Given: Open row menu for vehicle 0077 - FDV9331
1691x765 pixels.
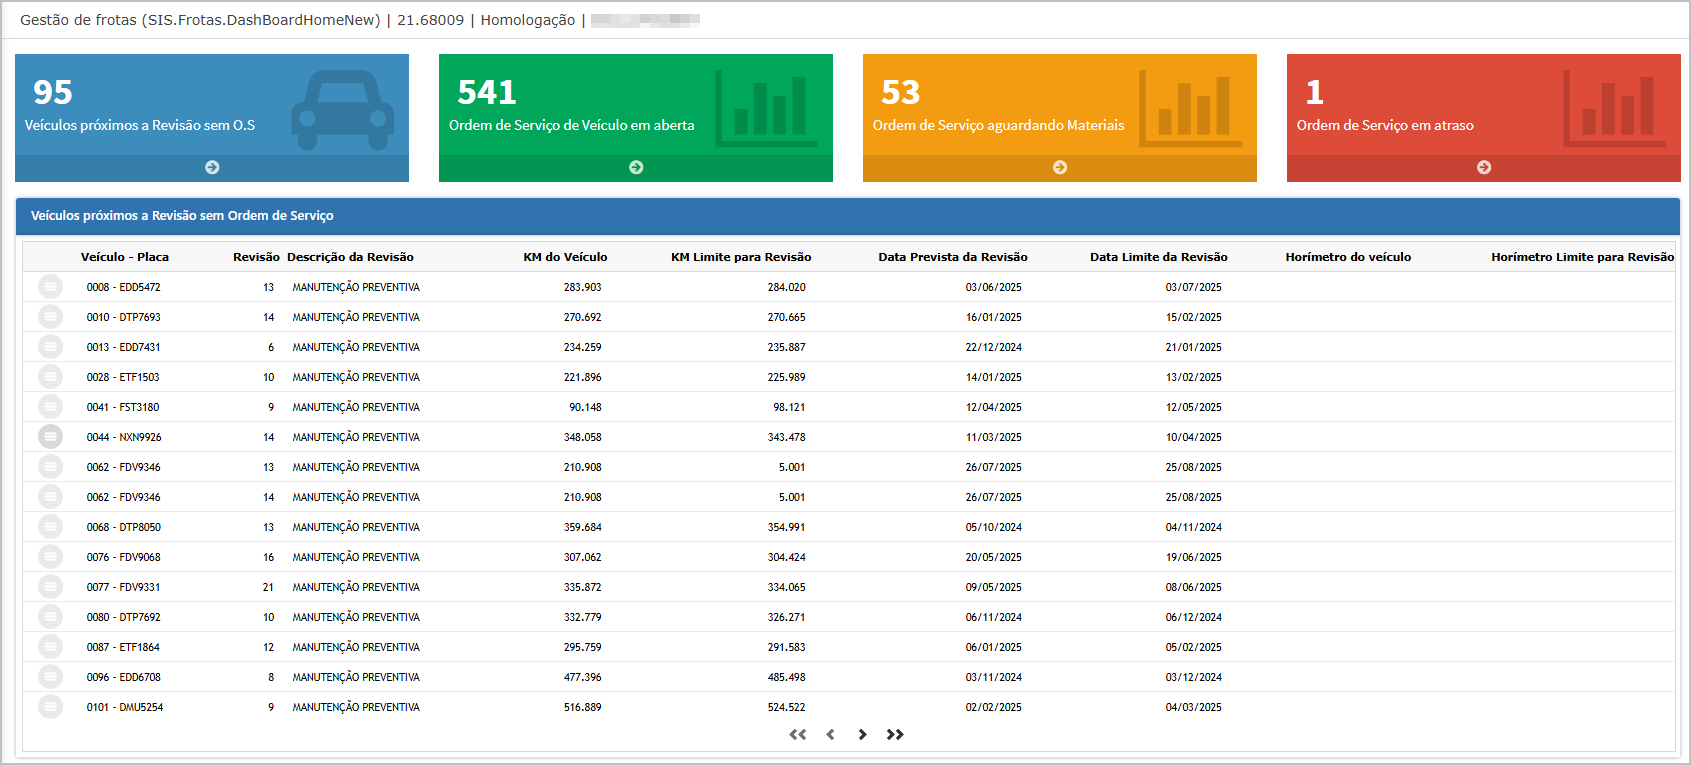Looking at the screenshot, I should [x=50, y=587].
